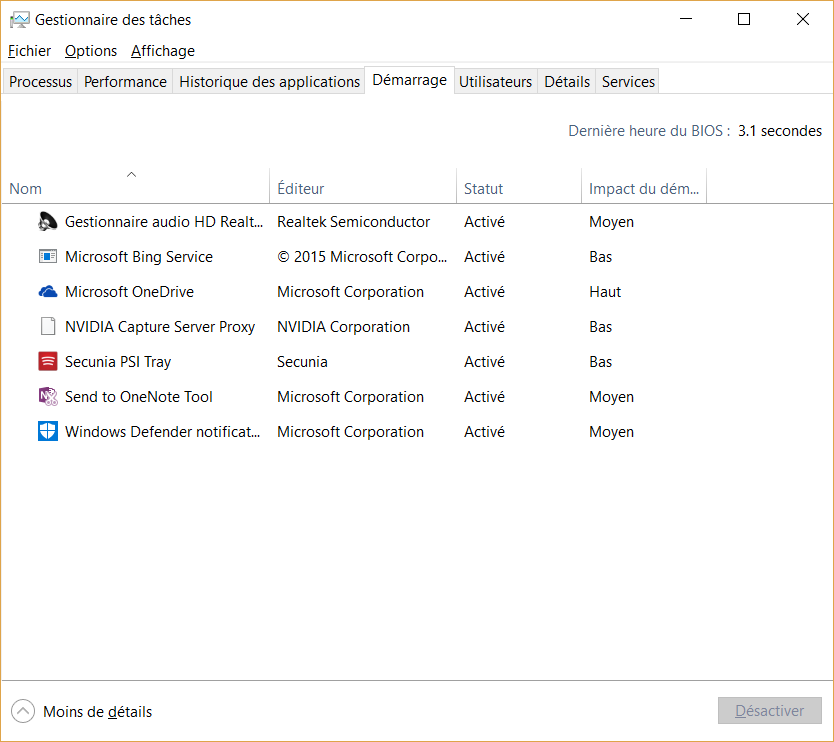
Task: Close the Gestionnaire des tâches window
Action: tap(803, 19)
